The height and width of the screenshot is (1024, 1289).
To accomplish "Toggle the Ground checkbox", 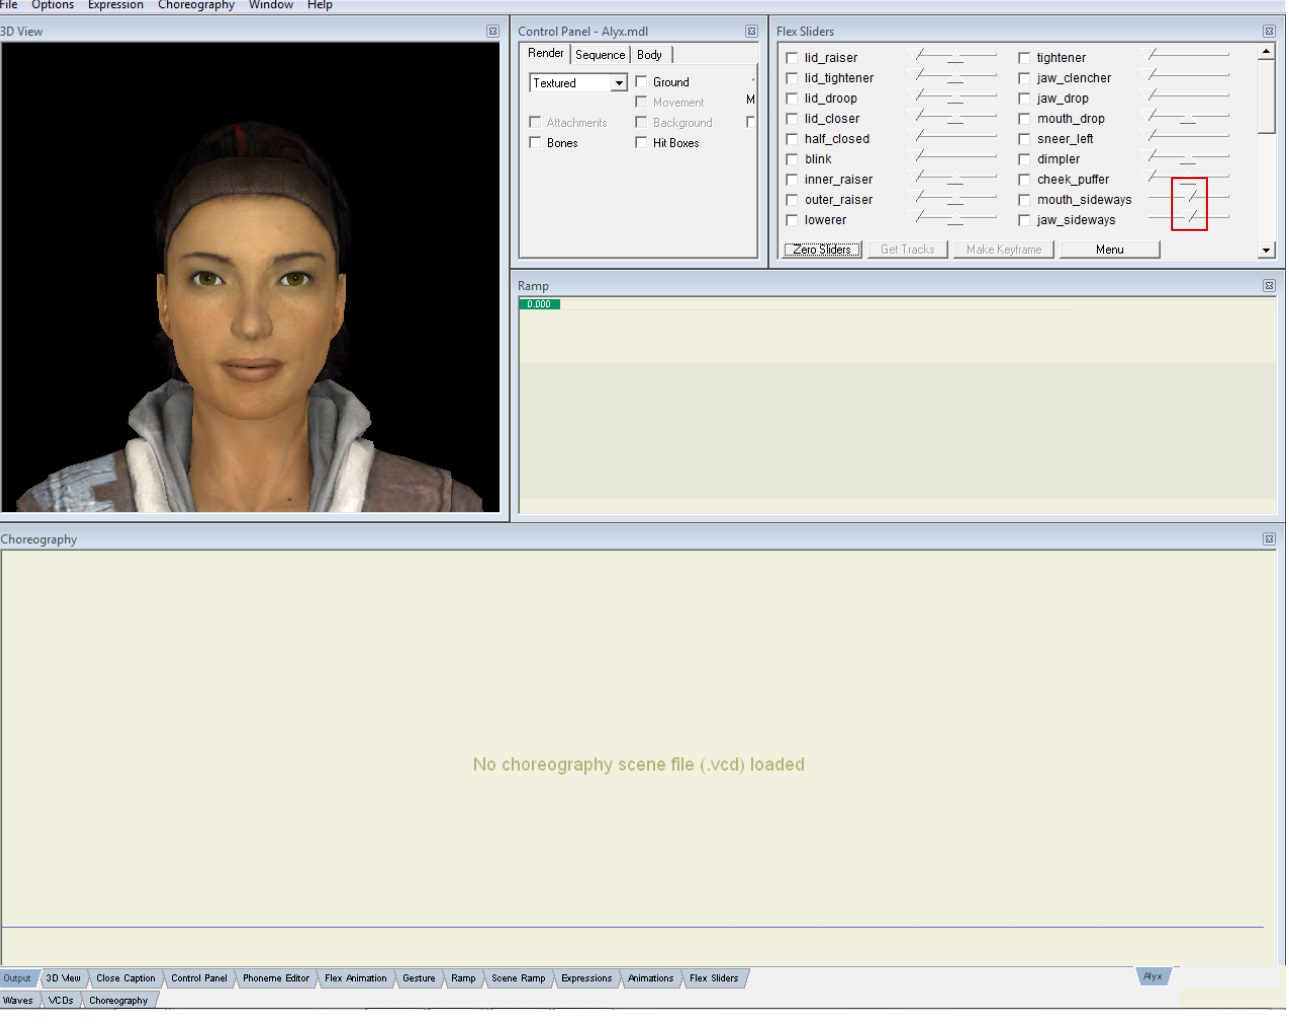I will tap(641, 82).
